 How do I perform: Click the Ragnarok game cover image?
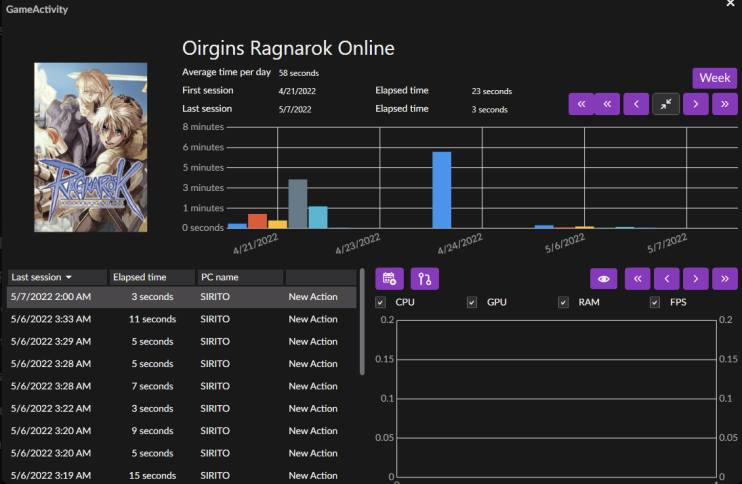pos(90,147)
